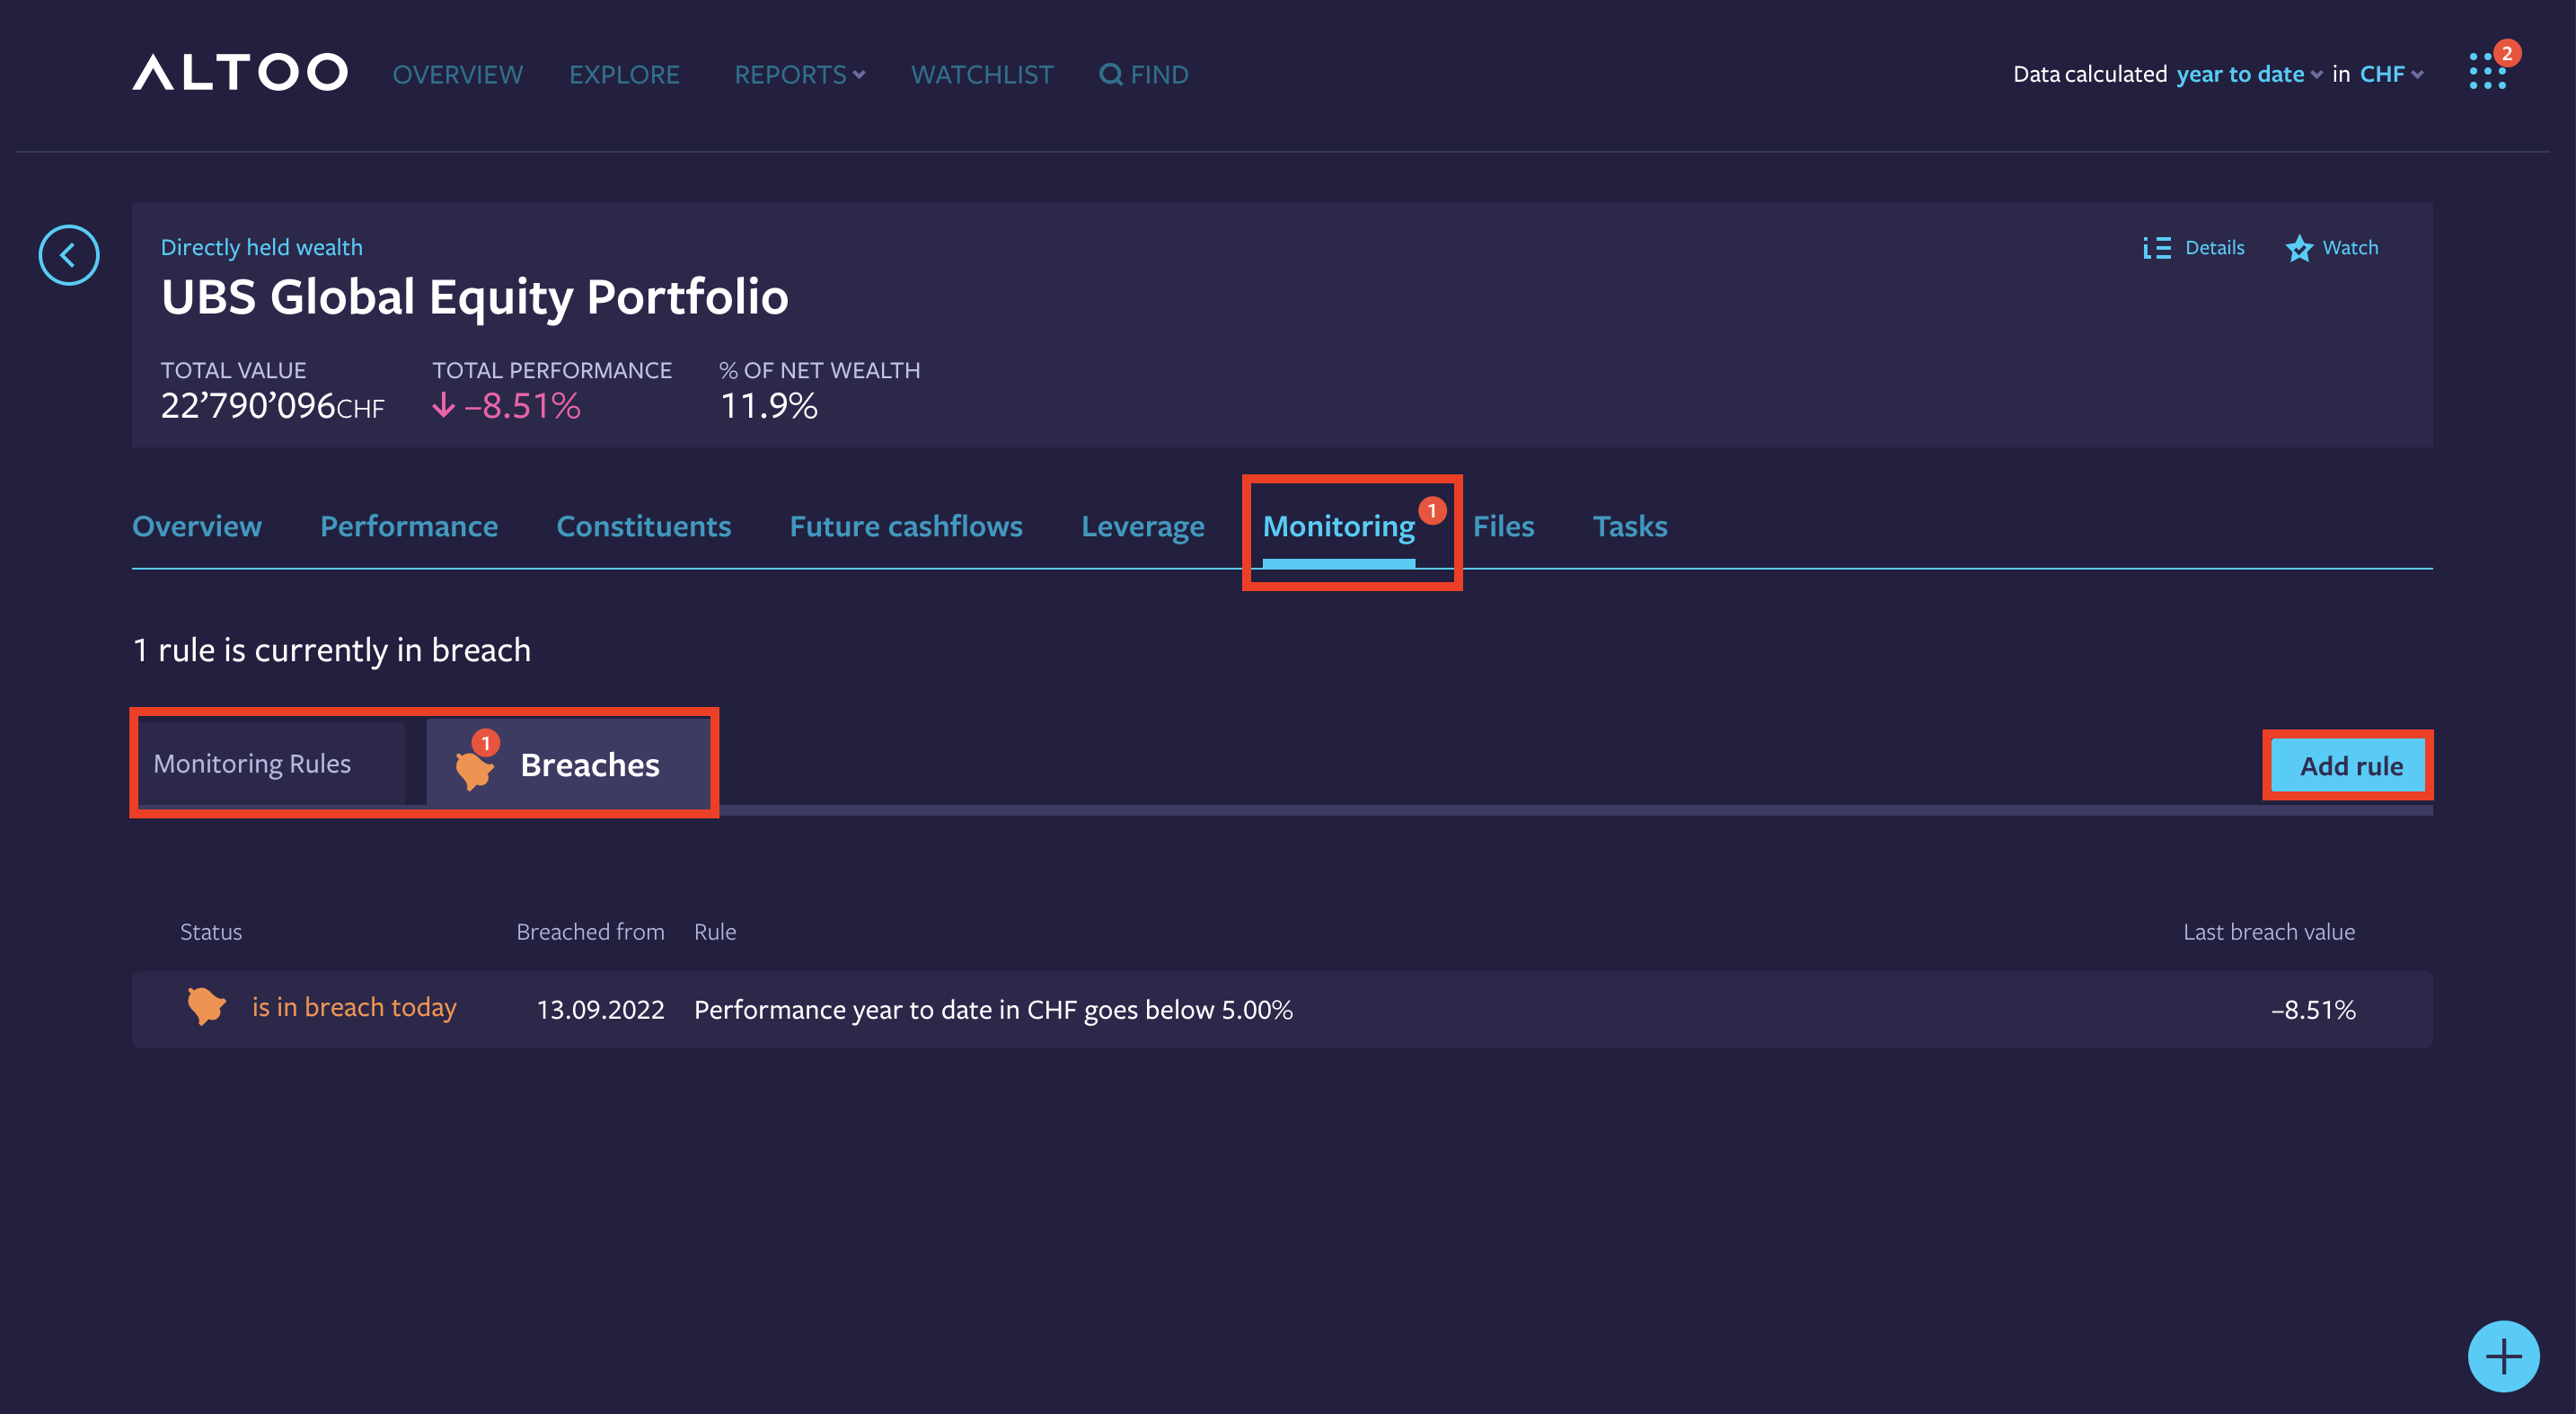Open the Future cashflows tab
This screenshot has width=2576, height=1414.
click(x=906, y=526)
